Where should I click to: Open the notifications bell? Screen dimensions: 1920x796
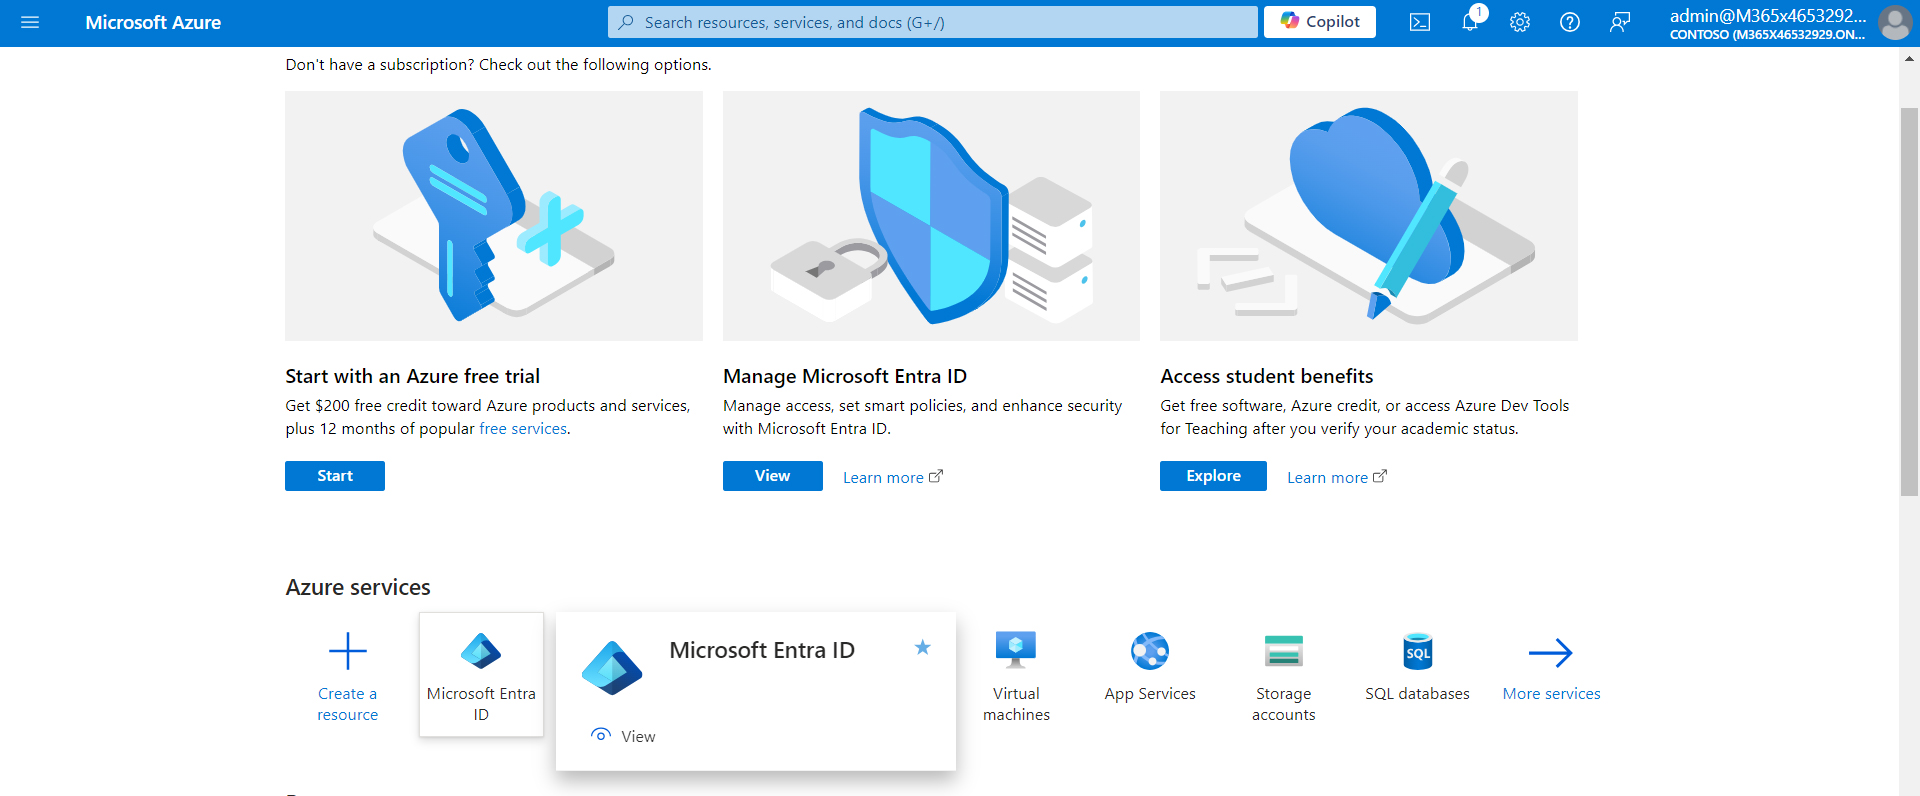pos(1470,22)
